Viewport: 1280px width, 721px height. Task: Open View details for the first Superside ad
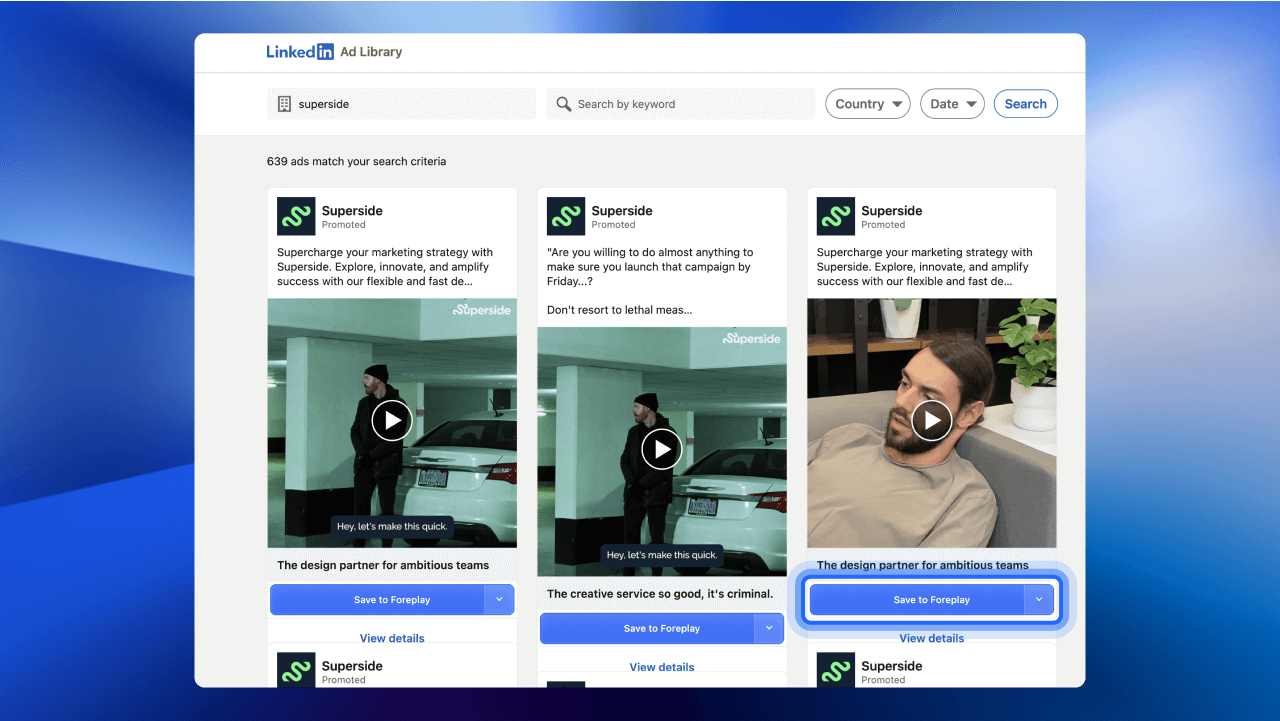click(392, 638)
